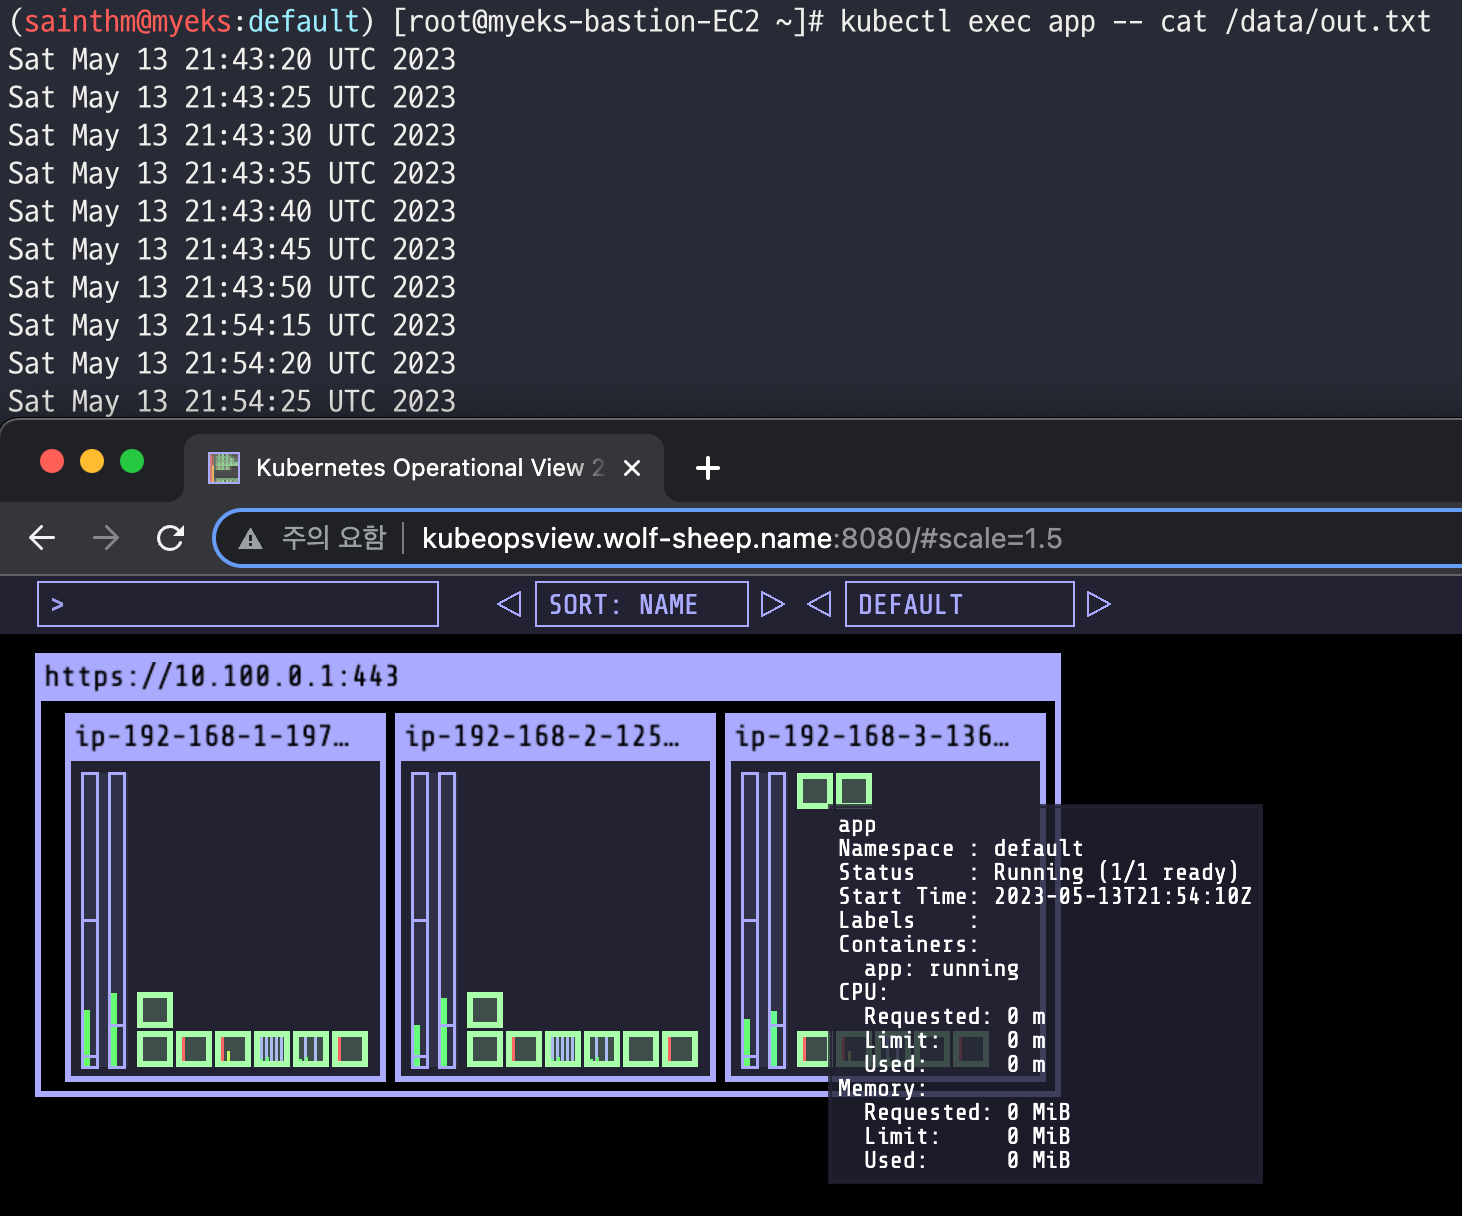This screenshot has height=1216, width=1462.
Task: Click the DEFAULT theme selector box
Action: 960,604
